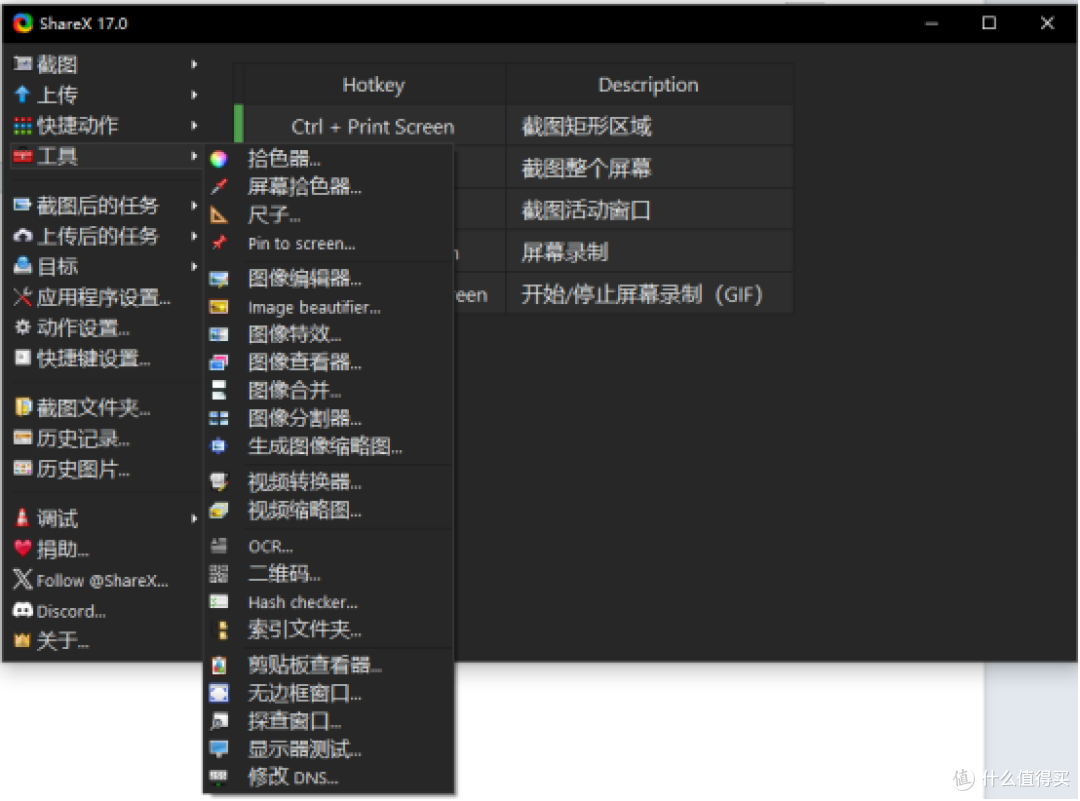Image resolution: width=1080 pixels, height=801 pixels.
Task: Select the 开始/停止屏幕录制 (GIF) row
Action: 649,295
